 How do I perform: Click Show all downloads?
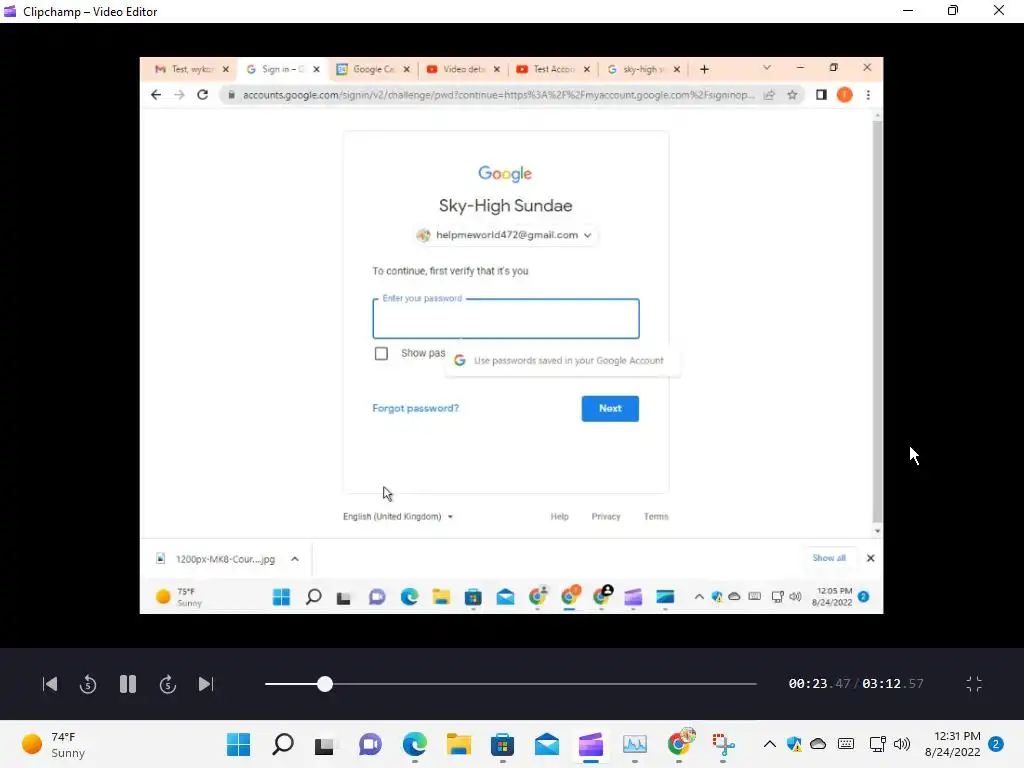[x=829, y=558]
